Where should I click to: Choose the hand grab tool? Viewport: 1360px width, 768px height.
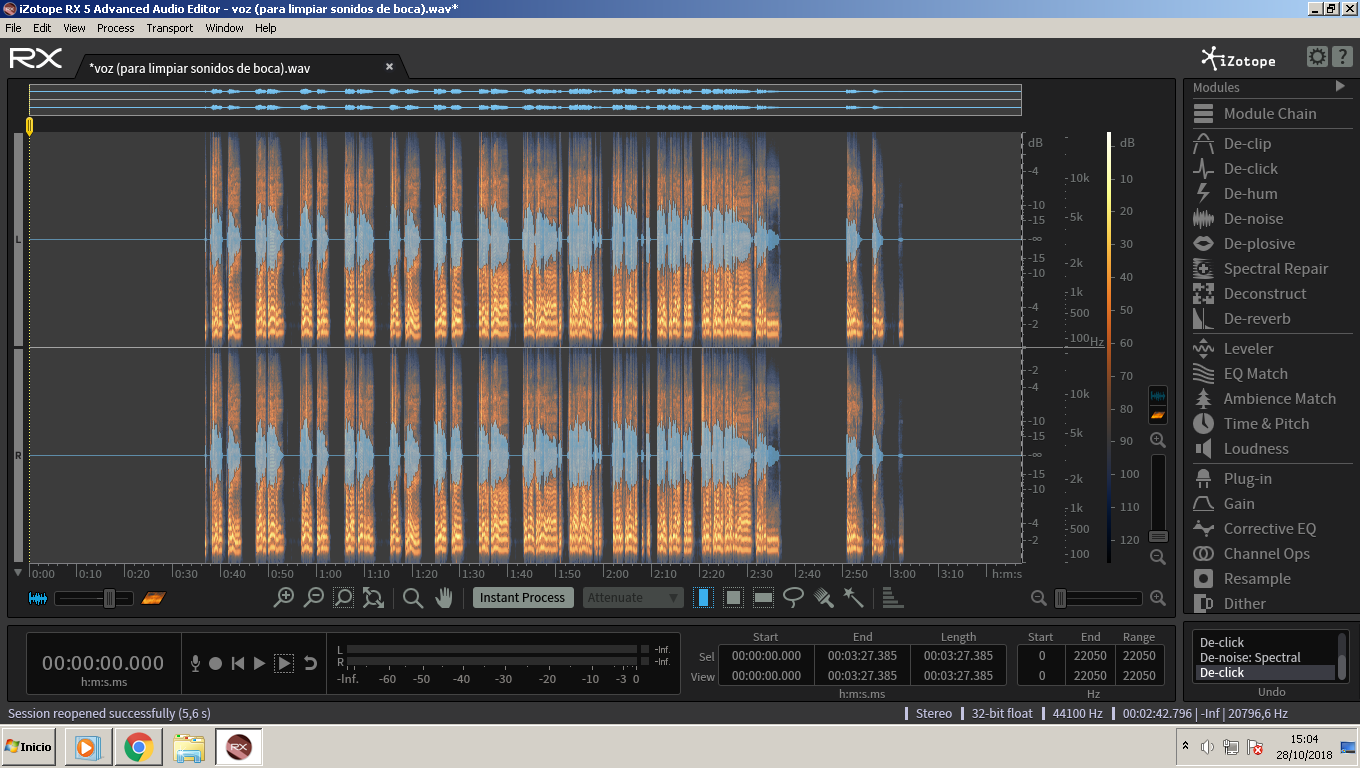point(443,598)
